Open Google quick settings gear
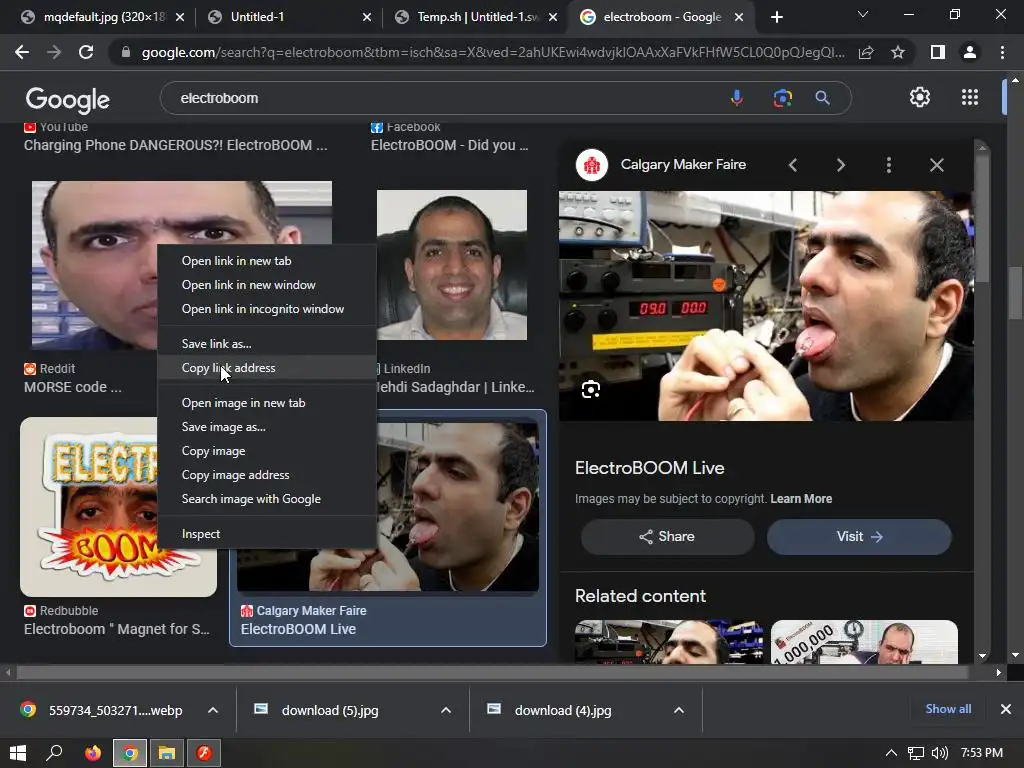The image size is (1024, 768). tap(920, 97)
